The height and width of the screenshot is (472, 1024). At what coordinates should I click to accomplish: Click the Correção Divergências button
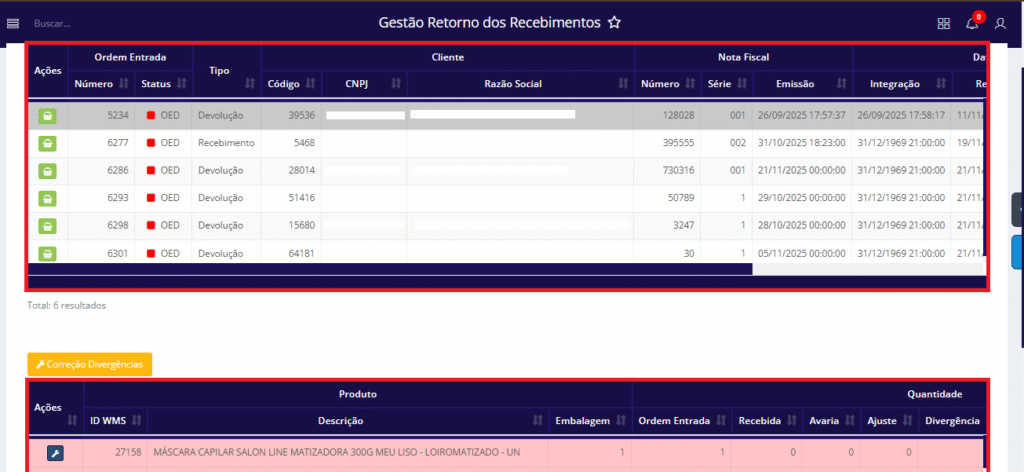pos(90,364)
